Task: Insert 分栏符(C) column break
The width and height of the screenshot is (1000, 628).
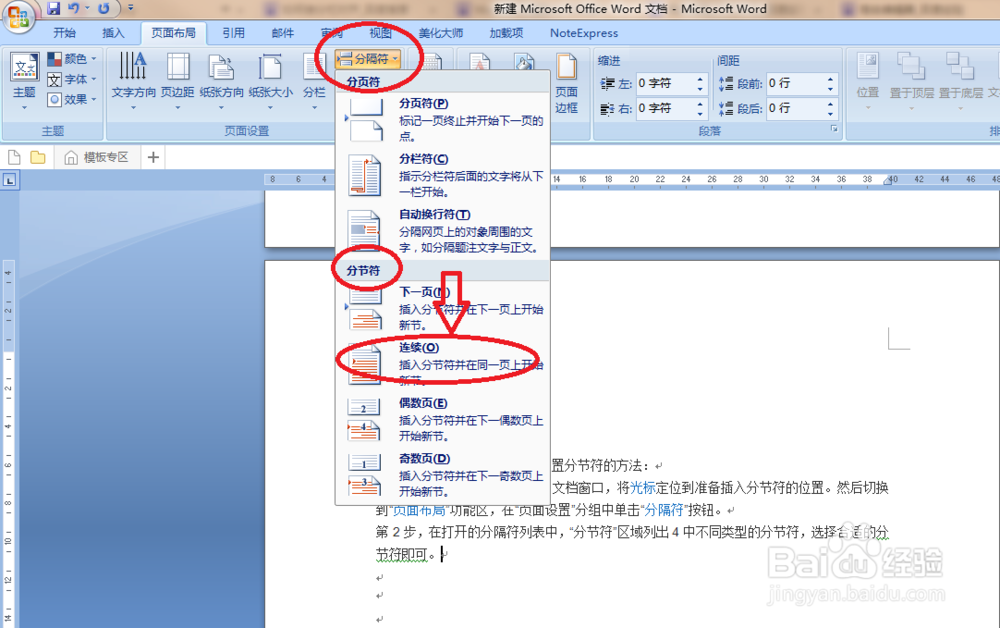Action: pyautogui.click(x=443, y=175)
